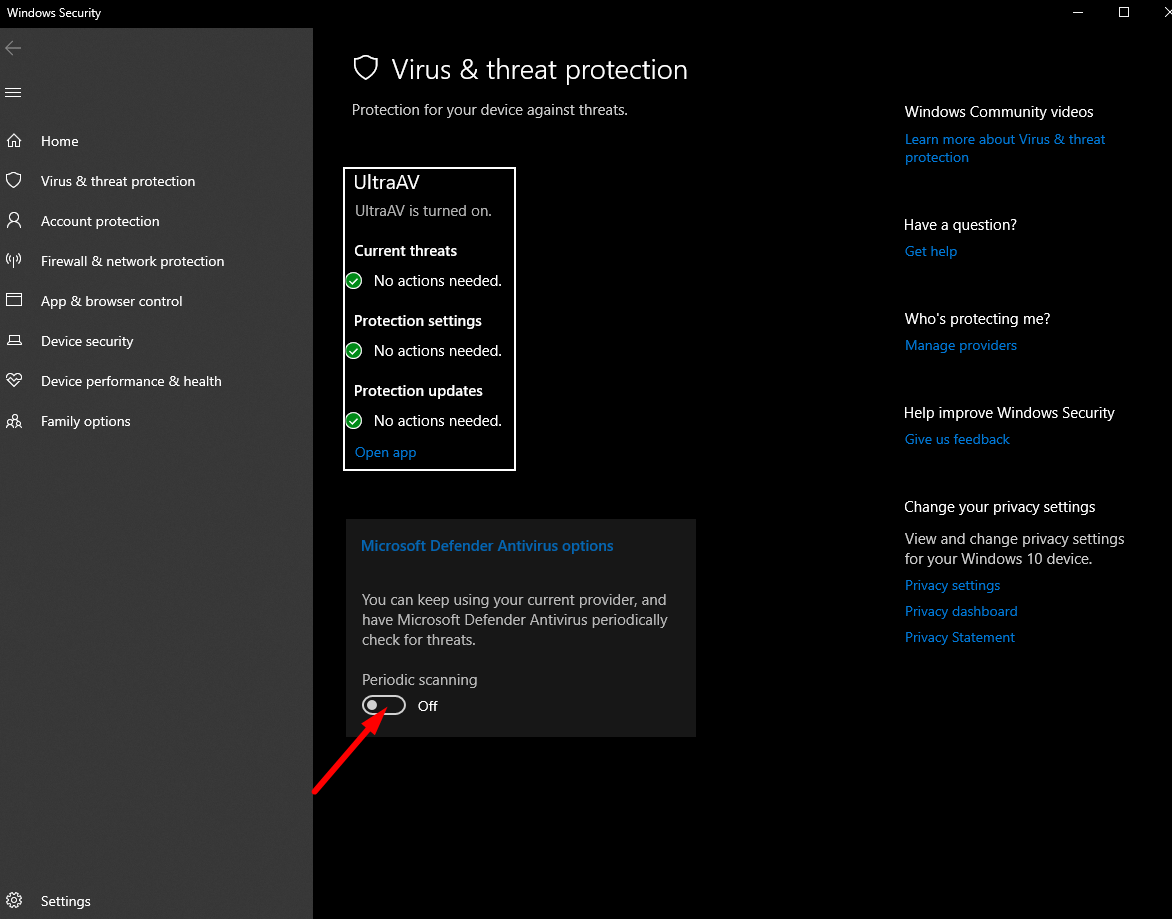
Task: Expand Microsoft Defender Antivirus options
Action: point(487,545)
